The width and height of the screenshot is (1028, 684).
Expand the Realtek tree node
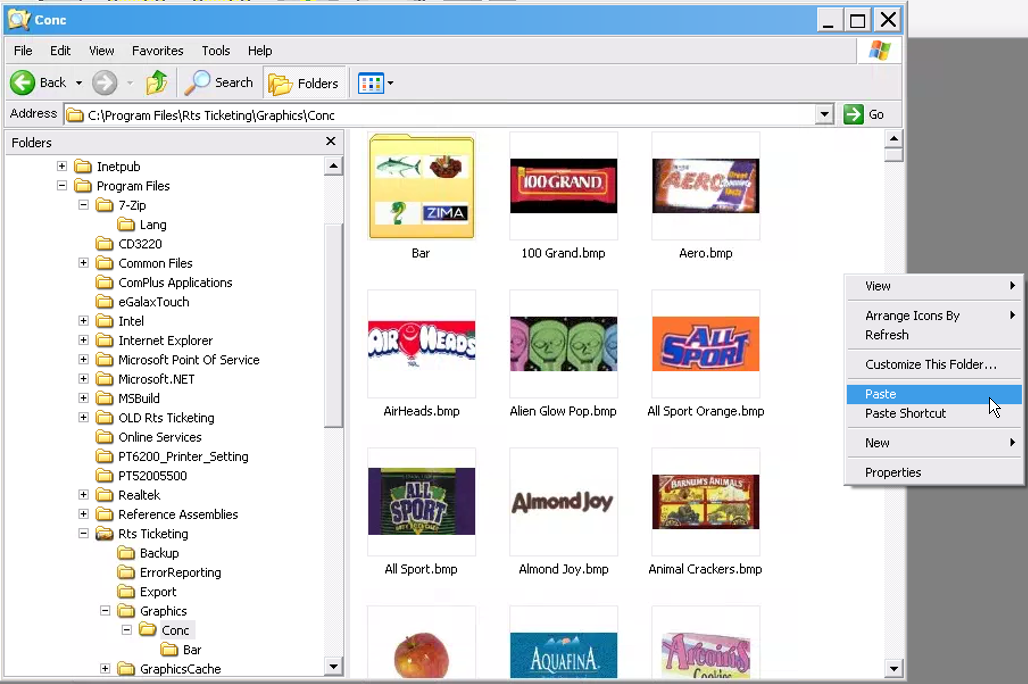coord(83,494)
